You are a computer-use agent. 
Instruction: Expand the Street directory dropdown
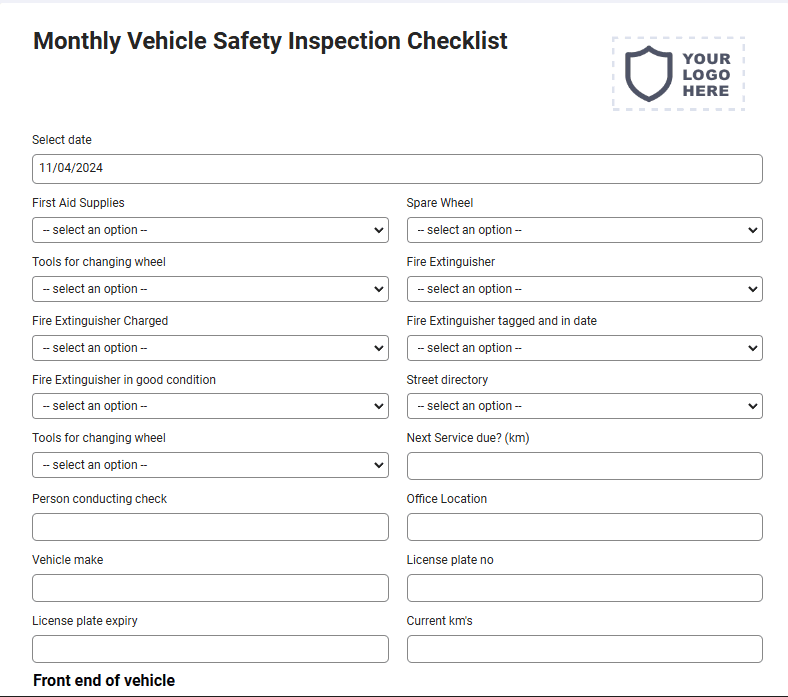[x=584, y=406]
